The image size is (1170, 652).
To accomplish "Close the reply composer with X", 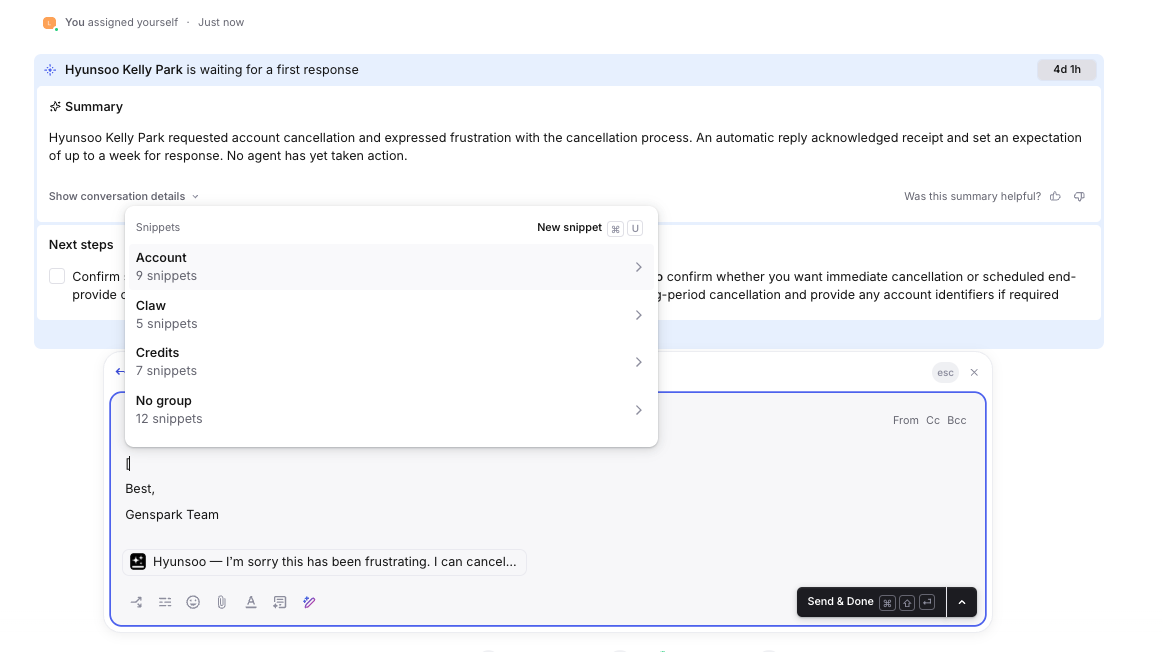I will click(x=974, y=372).
